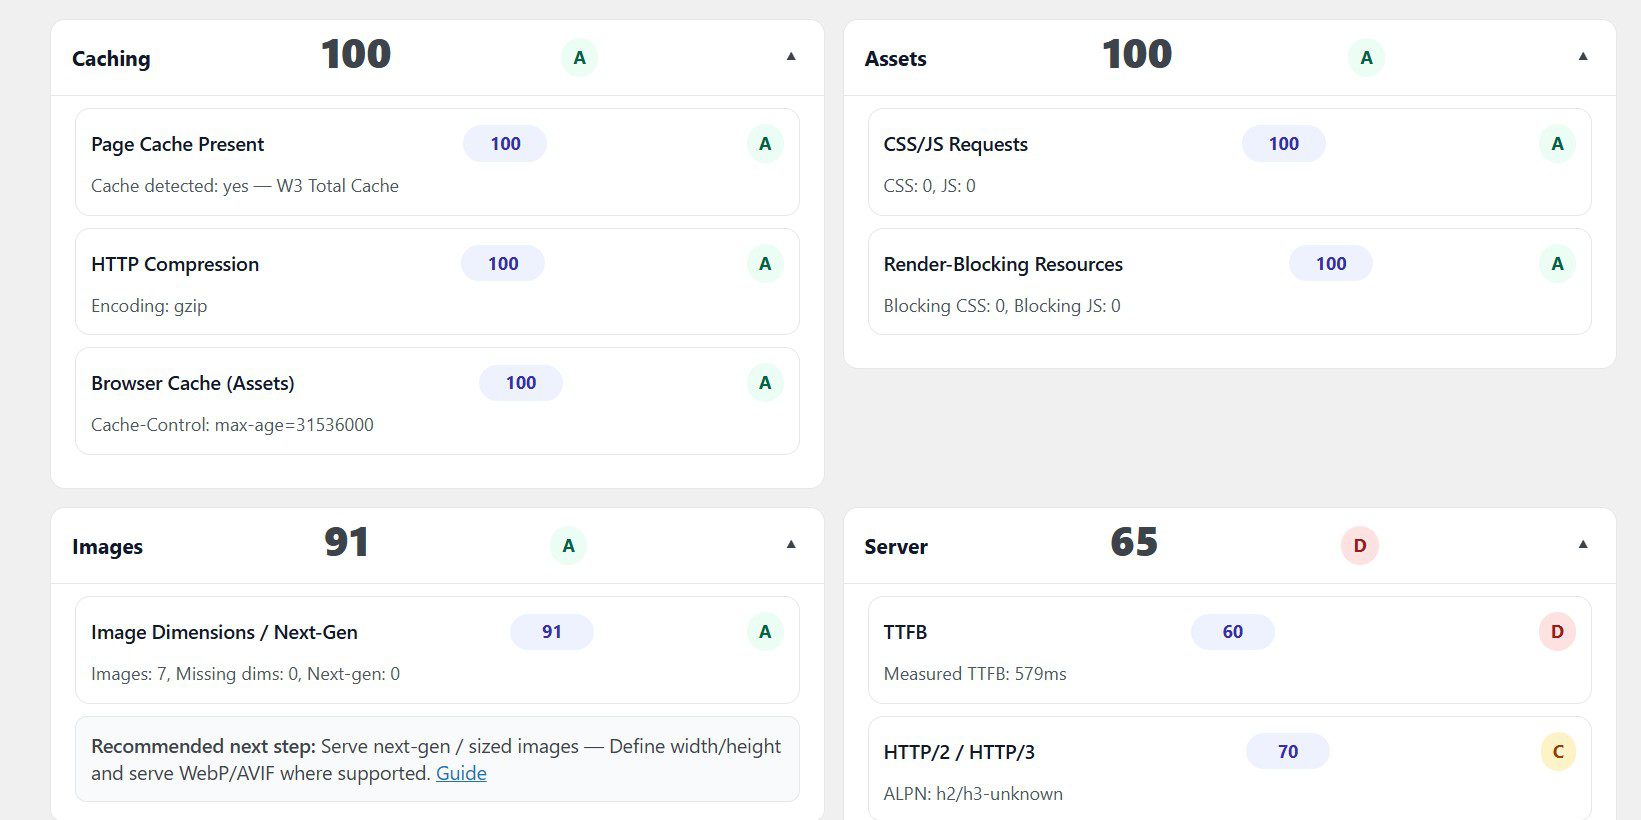1641x820 pixels.
Task: Click 'Cache-Control: max-age=31536000' text
Action: (232, 425)
